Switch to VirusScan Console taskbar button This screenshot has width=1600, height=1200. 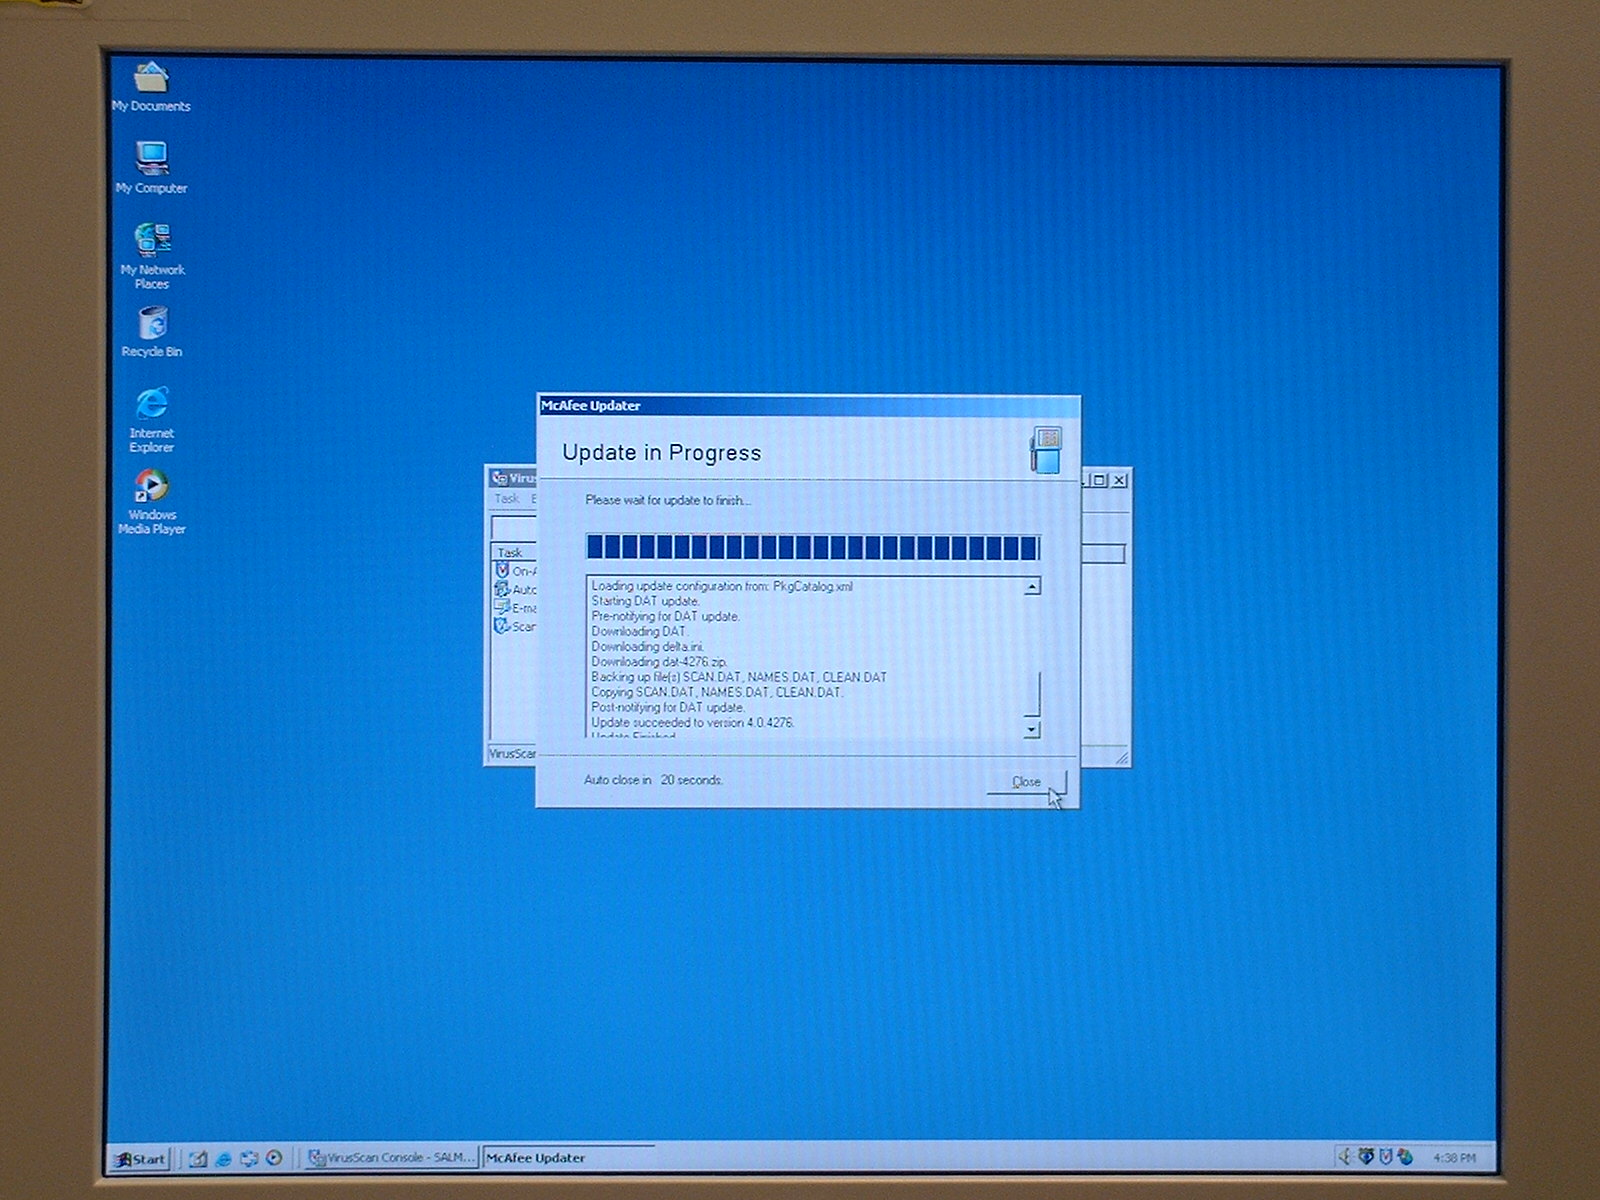point(391,1158)
